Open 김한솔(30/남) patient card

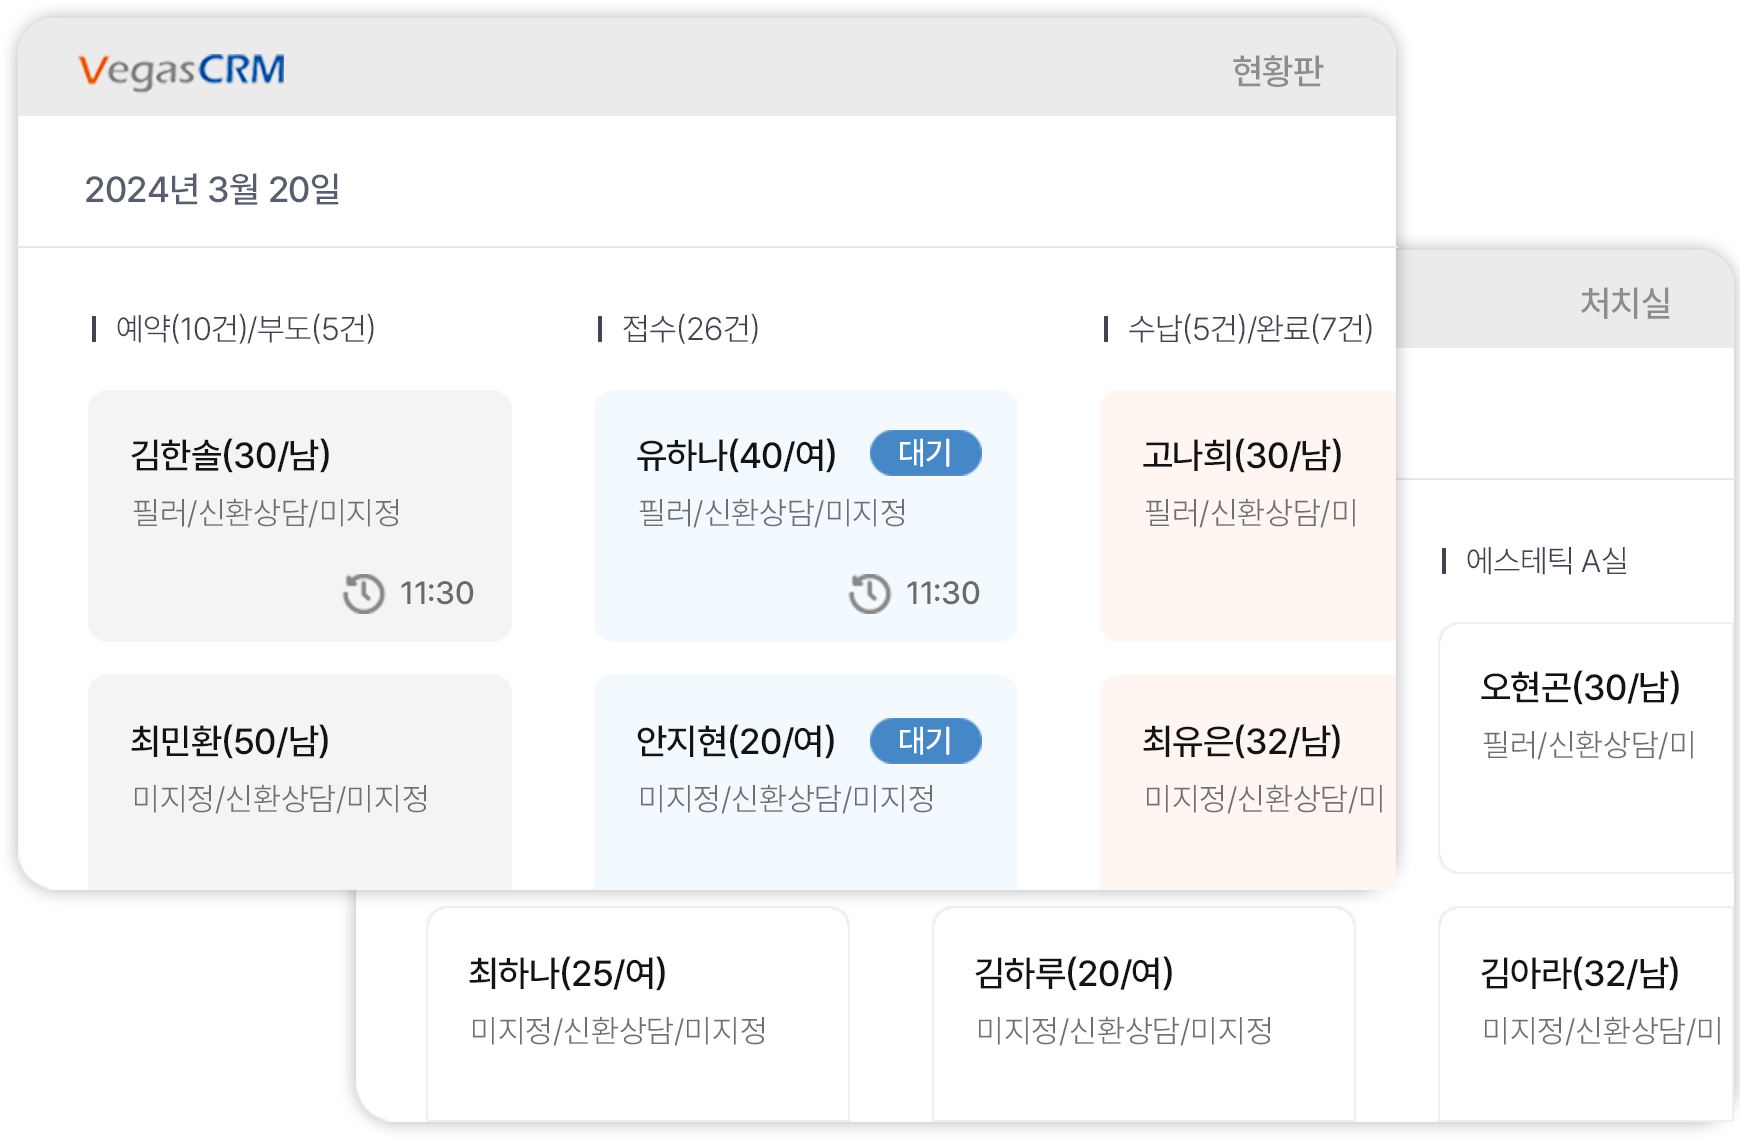click(x=300, y=516)
